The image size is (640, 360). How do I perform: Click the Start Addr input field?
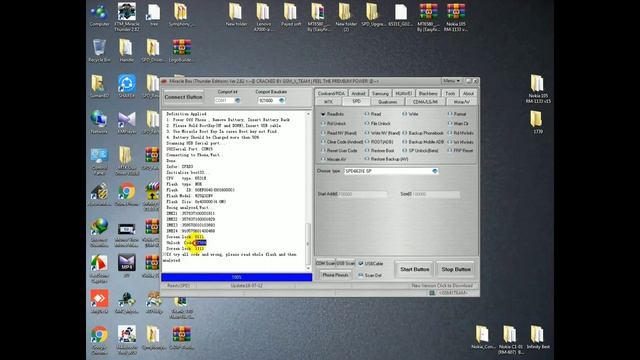pyautogui.click(x=362, y=194)
